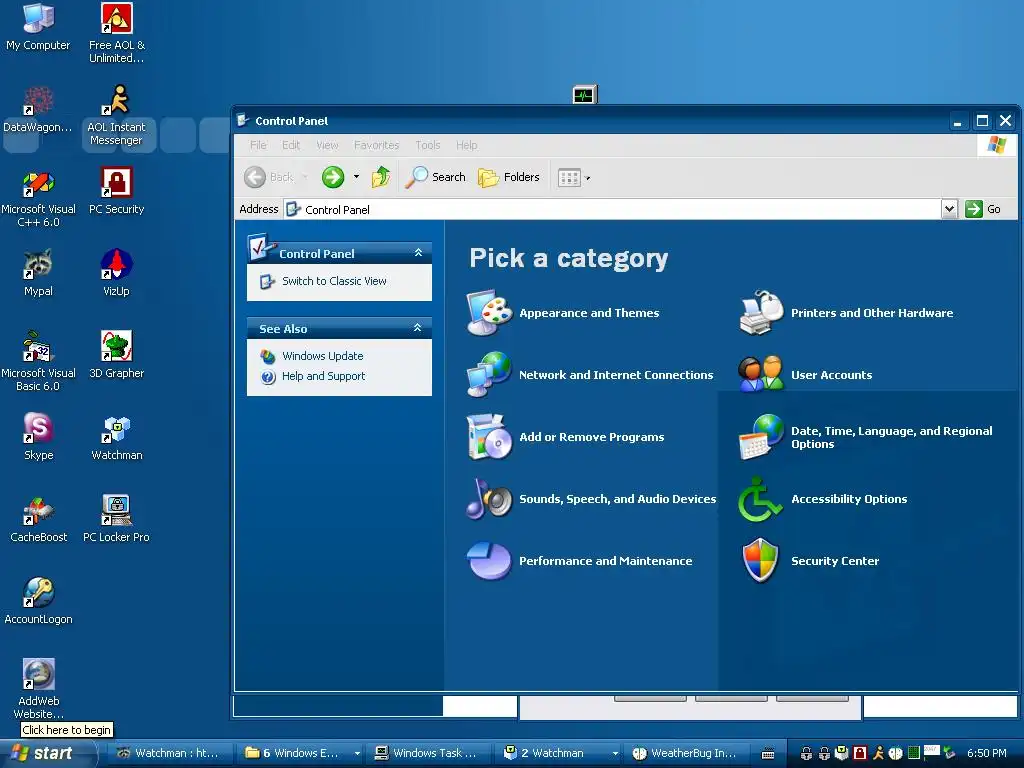The height and width of the screenshot is (768, 1024).
Task: Select the Watchman desktop icon
Action: (x=116, y=437)
